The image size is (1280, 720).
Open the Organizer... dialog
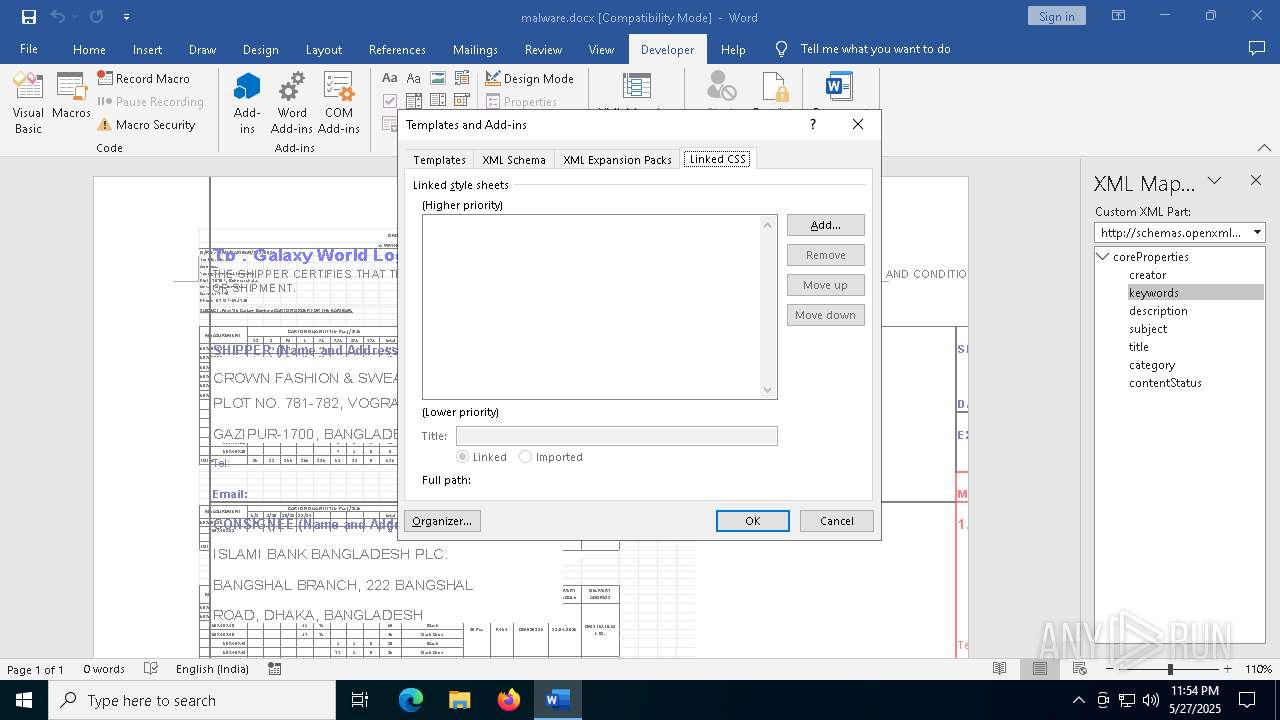[442, 521]
